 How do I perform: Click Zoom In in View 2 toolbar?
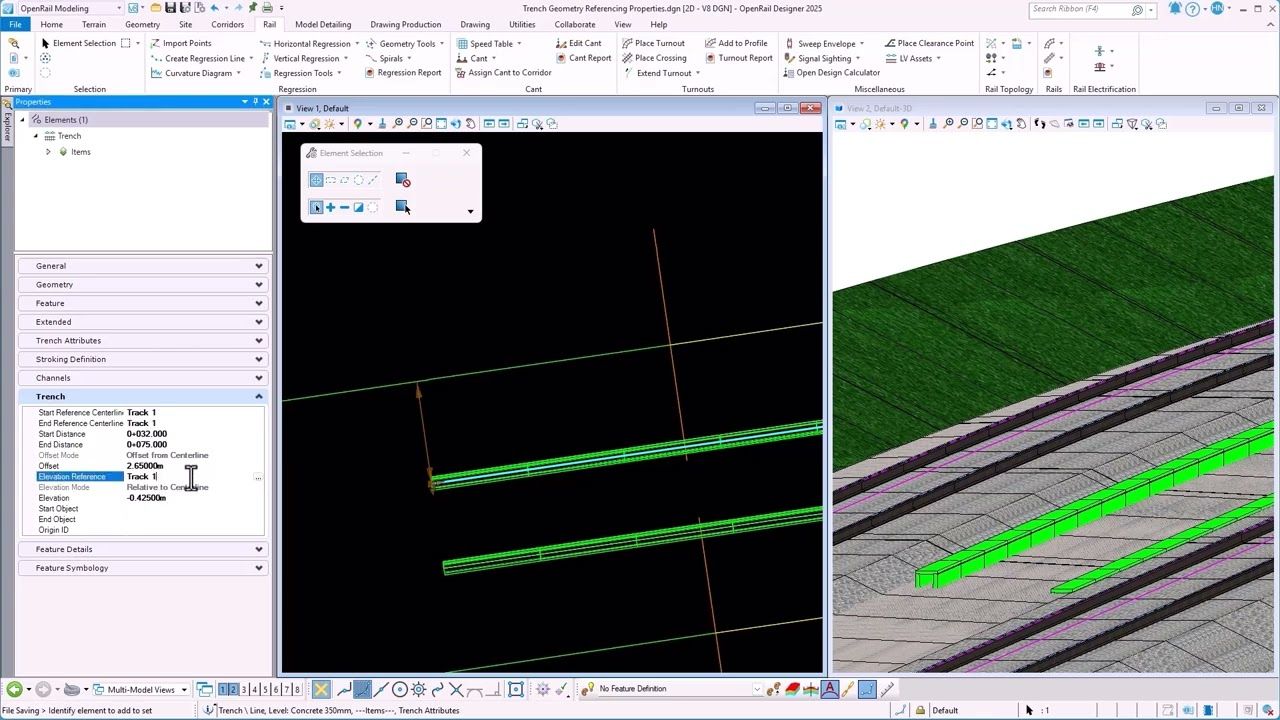948,124
